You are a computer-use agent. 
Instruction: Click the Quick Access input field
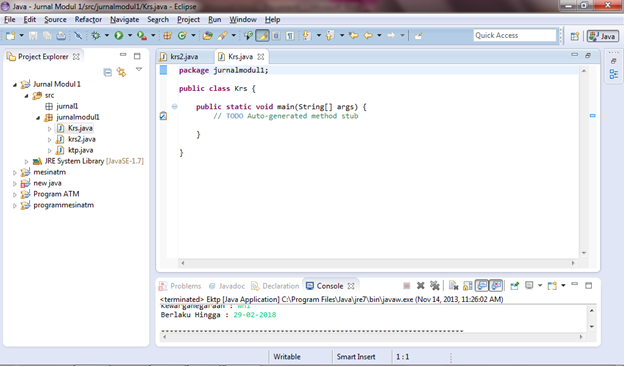pos(515,35)
